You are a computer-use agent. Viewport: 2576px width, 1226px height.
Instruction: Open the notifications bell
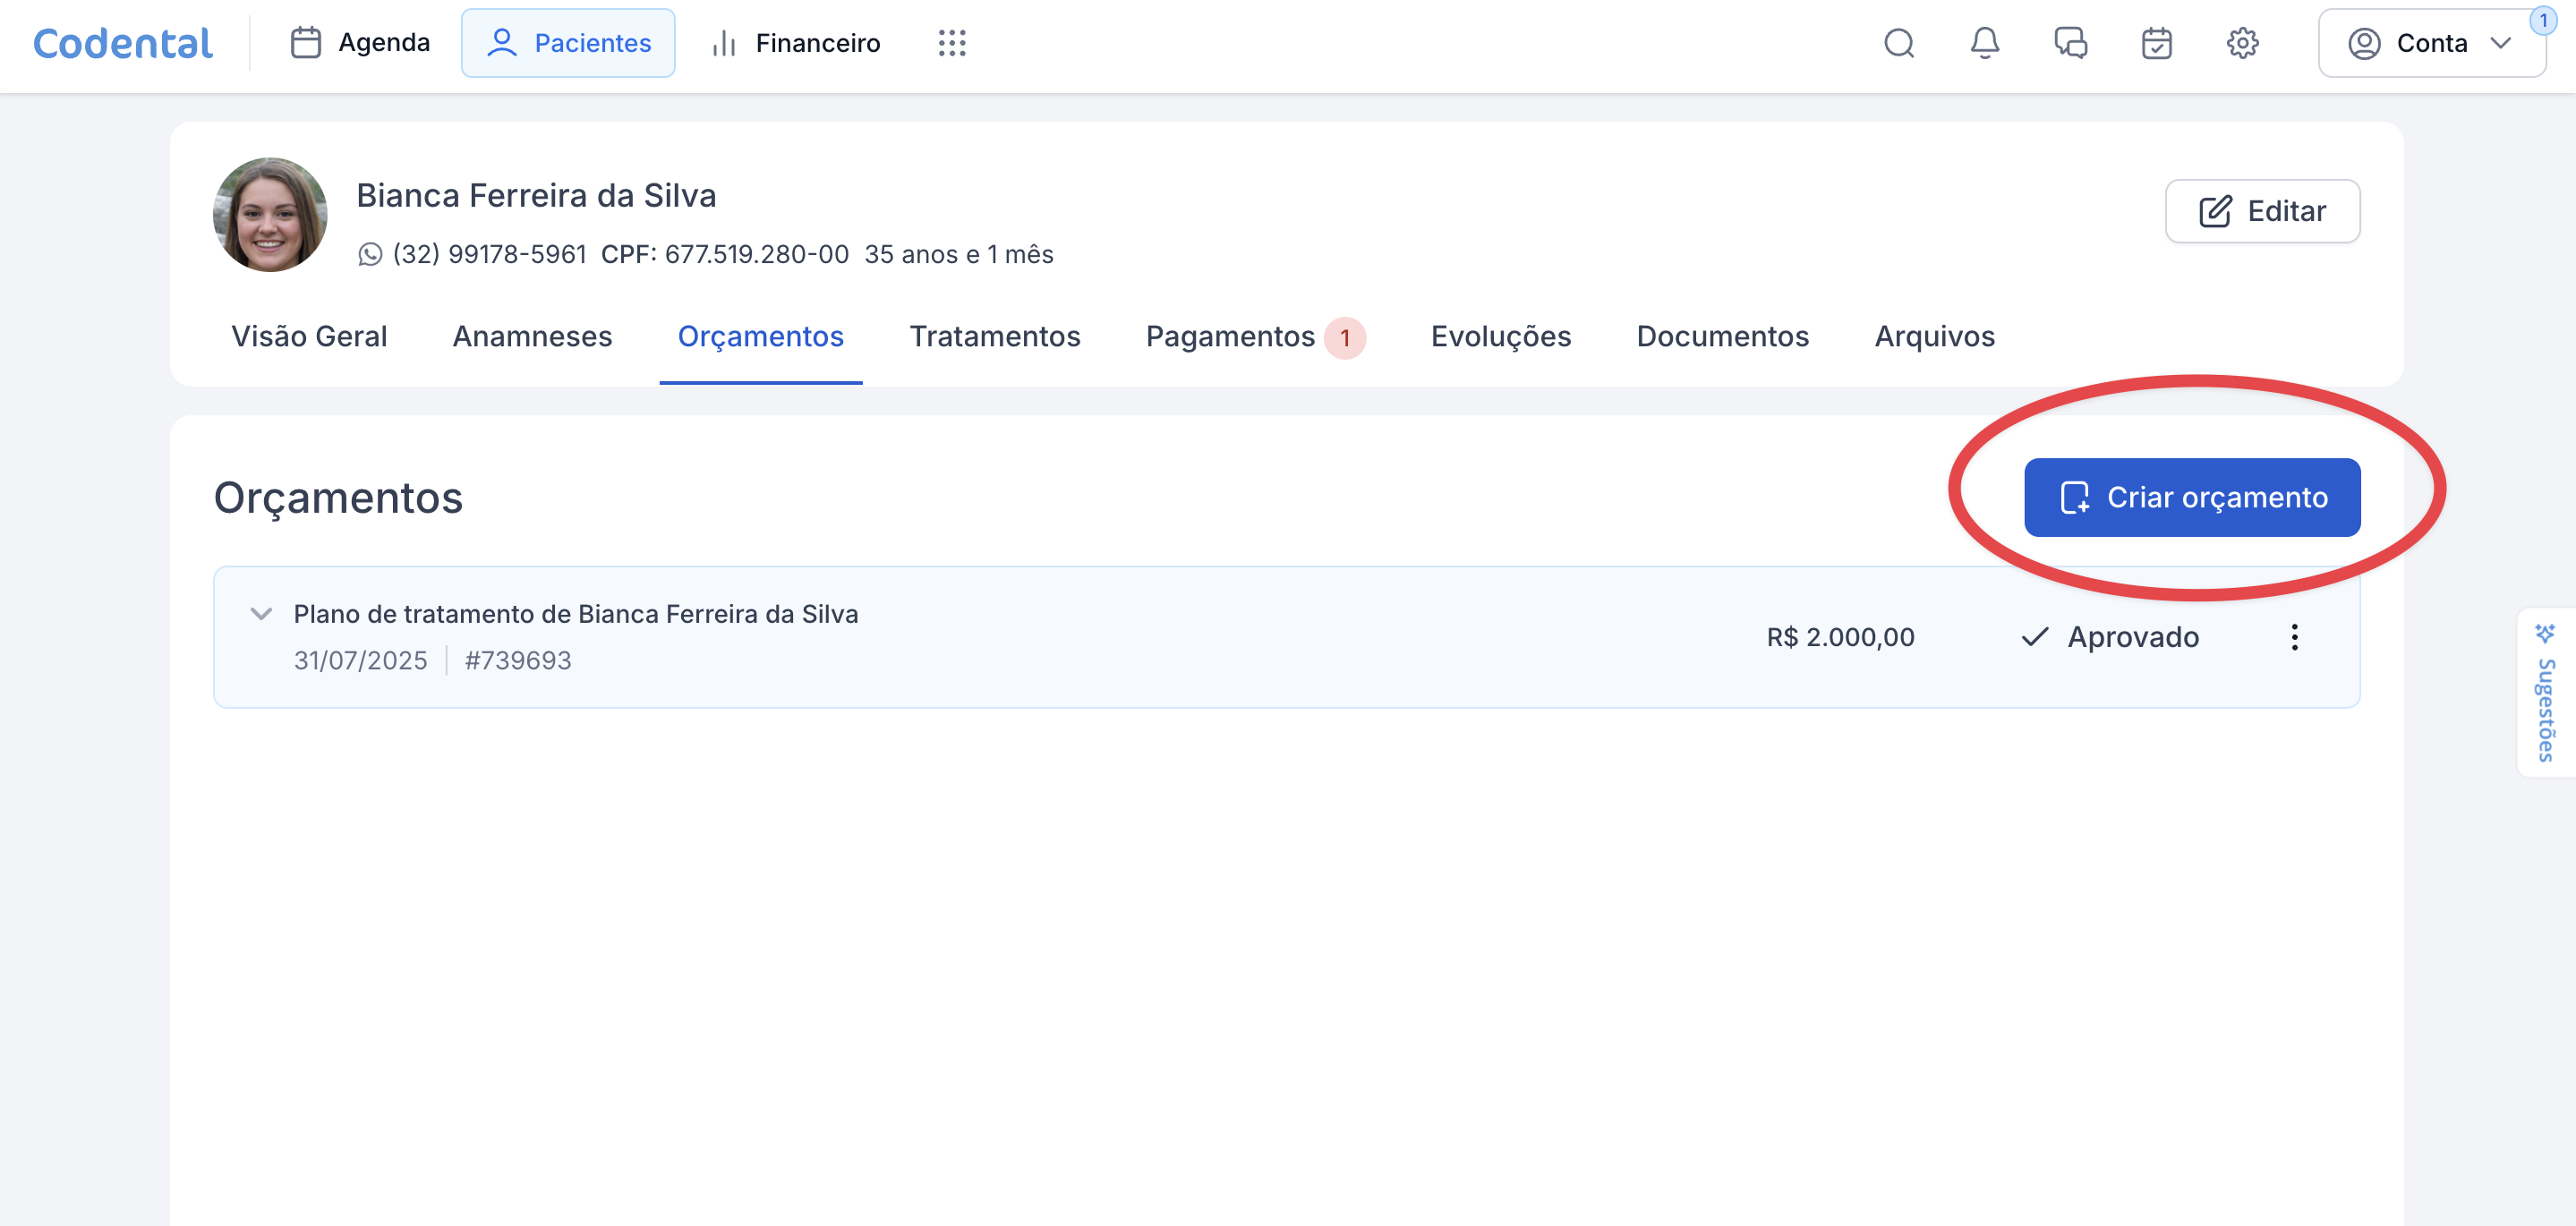tap(1984, 43)
